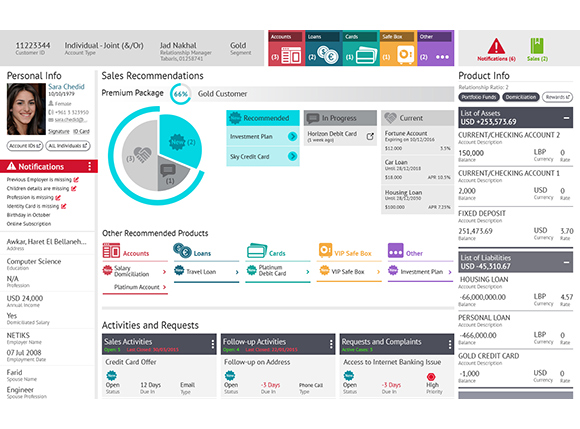The height and width of the screenshot is (429, 580).
Task: Click Accounts icon under Other Recommended Products
Action: tap(111, 250)
